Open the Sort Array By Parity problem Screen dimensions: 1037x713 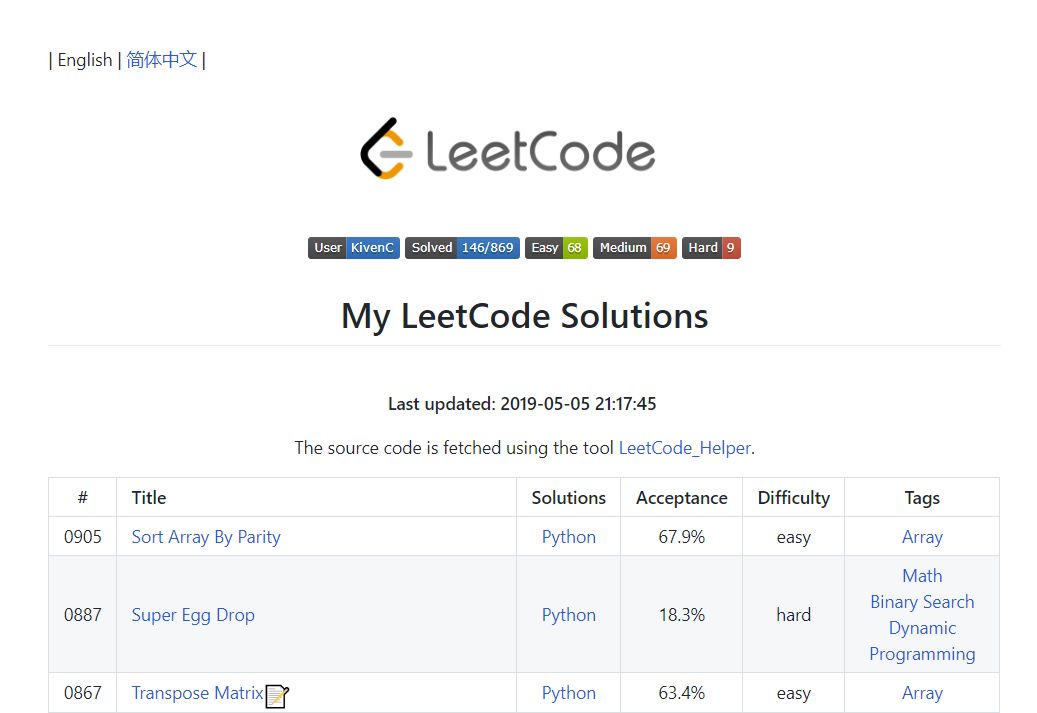(x=206, y=537)
